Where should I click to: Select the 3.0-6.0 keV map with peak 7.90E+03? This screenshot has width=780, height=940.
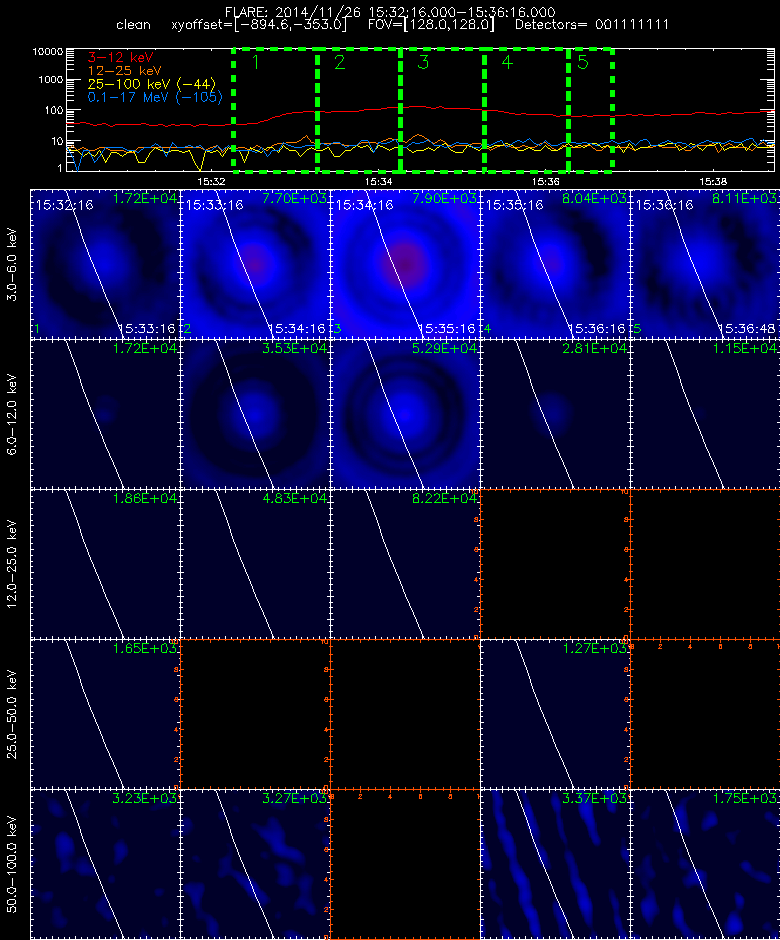click(x=405, y=264)
